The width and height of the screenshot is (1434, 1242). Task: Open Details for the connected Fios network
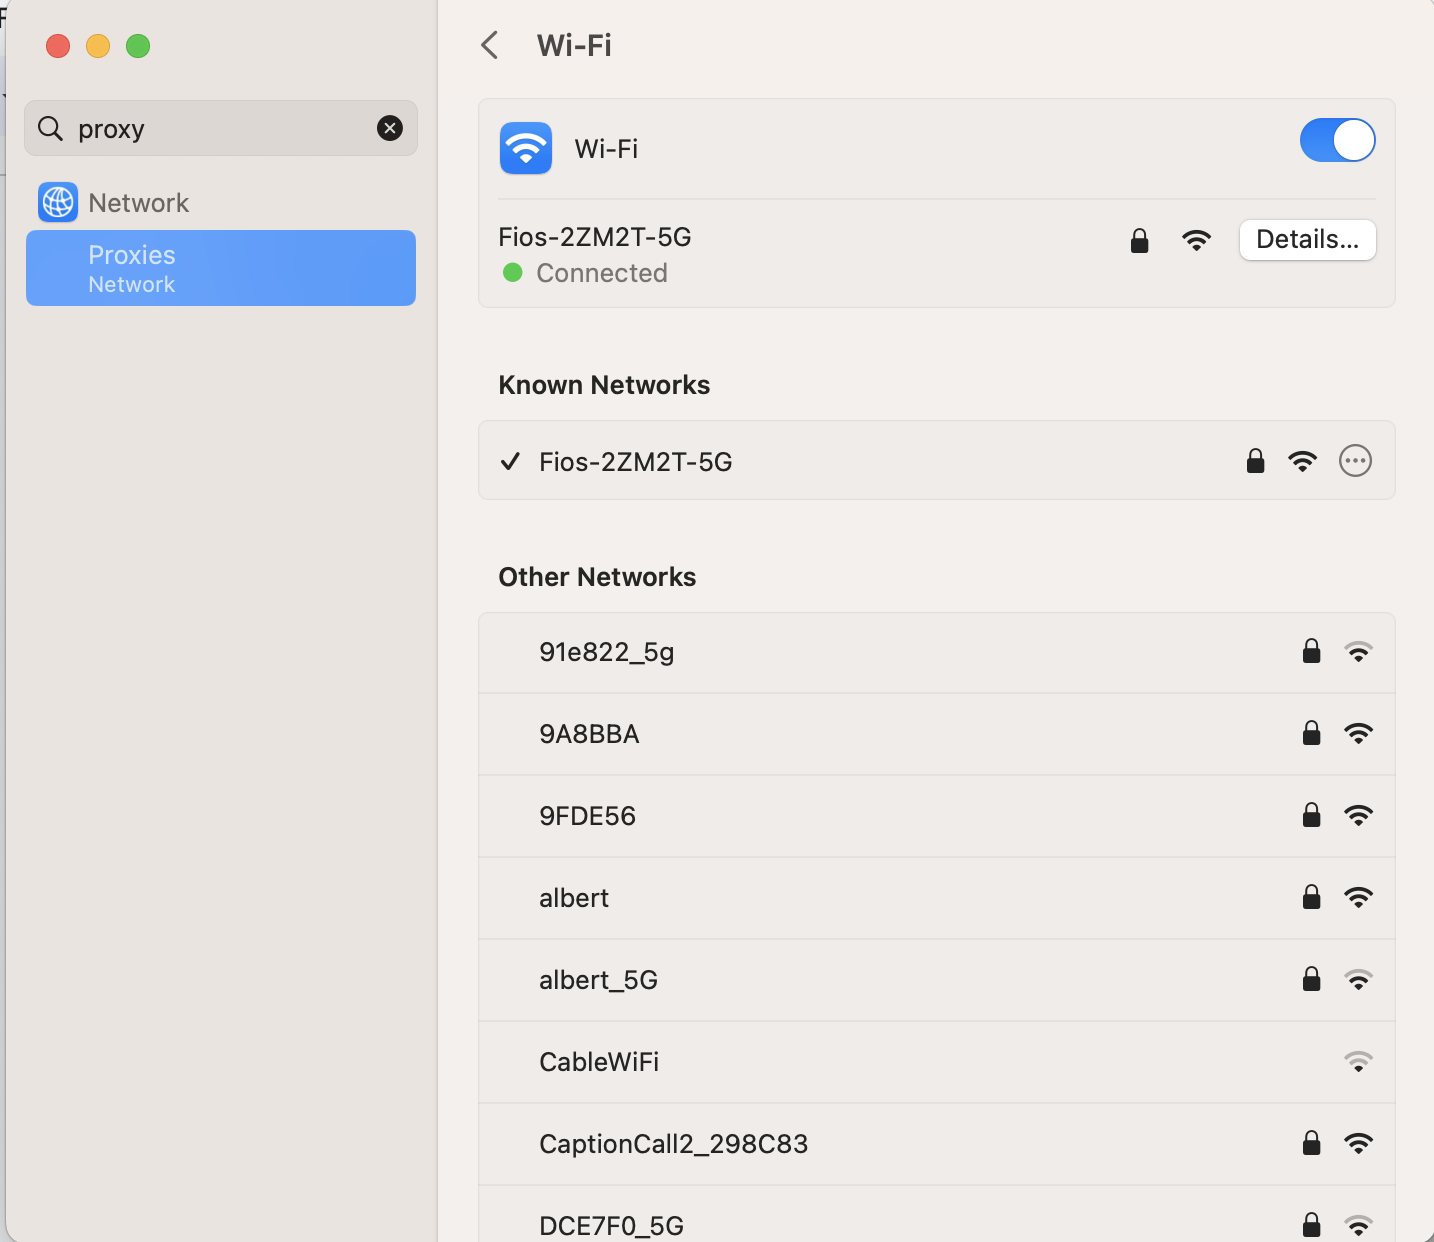pos(1307,240)
